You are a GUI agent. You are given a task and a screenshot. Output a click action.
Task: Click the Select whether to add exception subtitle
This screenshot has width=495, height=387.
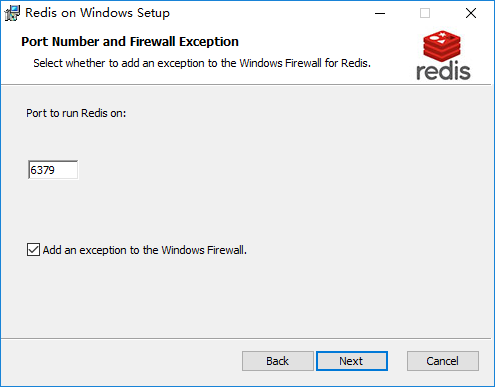click(x=202, y=63)
